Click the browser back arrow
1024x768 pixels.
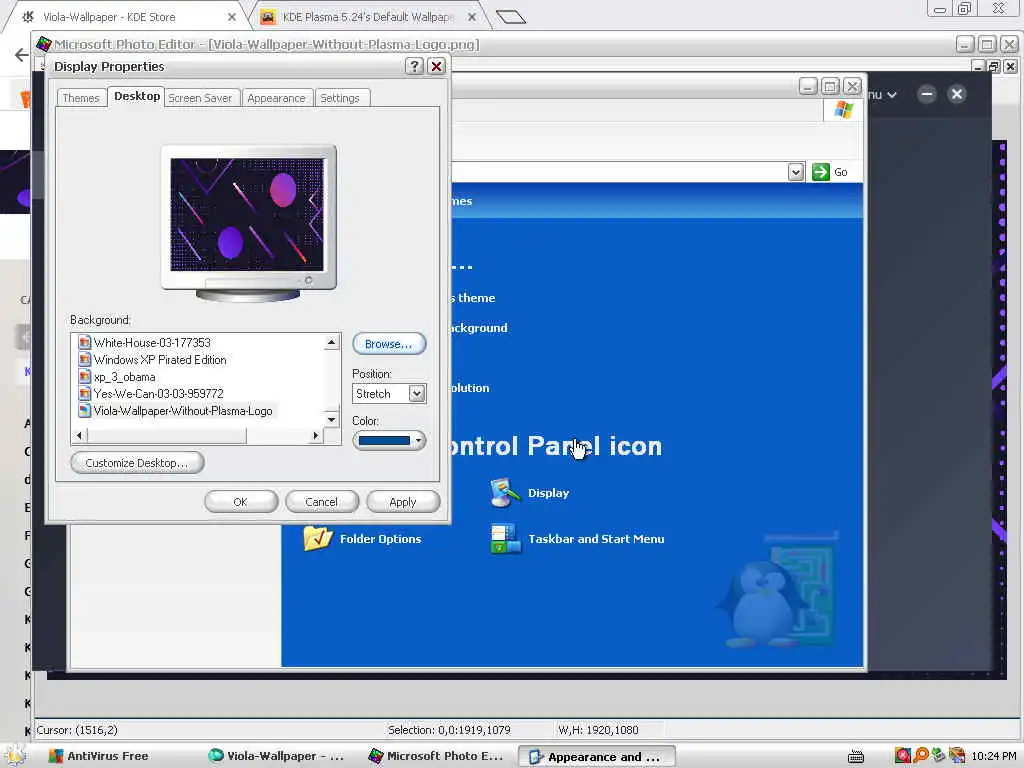(22, 55)
